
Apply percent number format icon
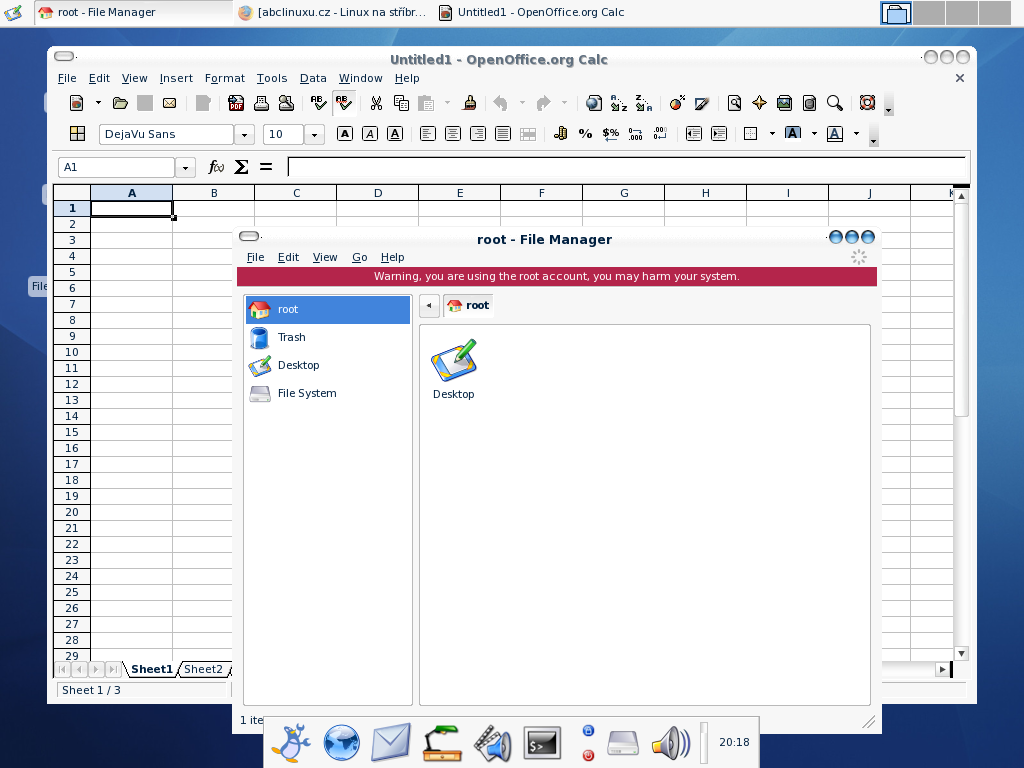point(585,134)
